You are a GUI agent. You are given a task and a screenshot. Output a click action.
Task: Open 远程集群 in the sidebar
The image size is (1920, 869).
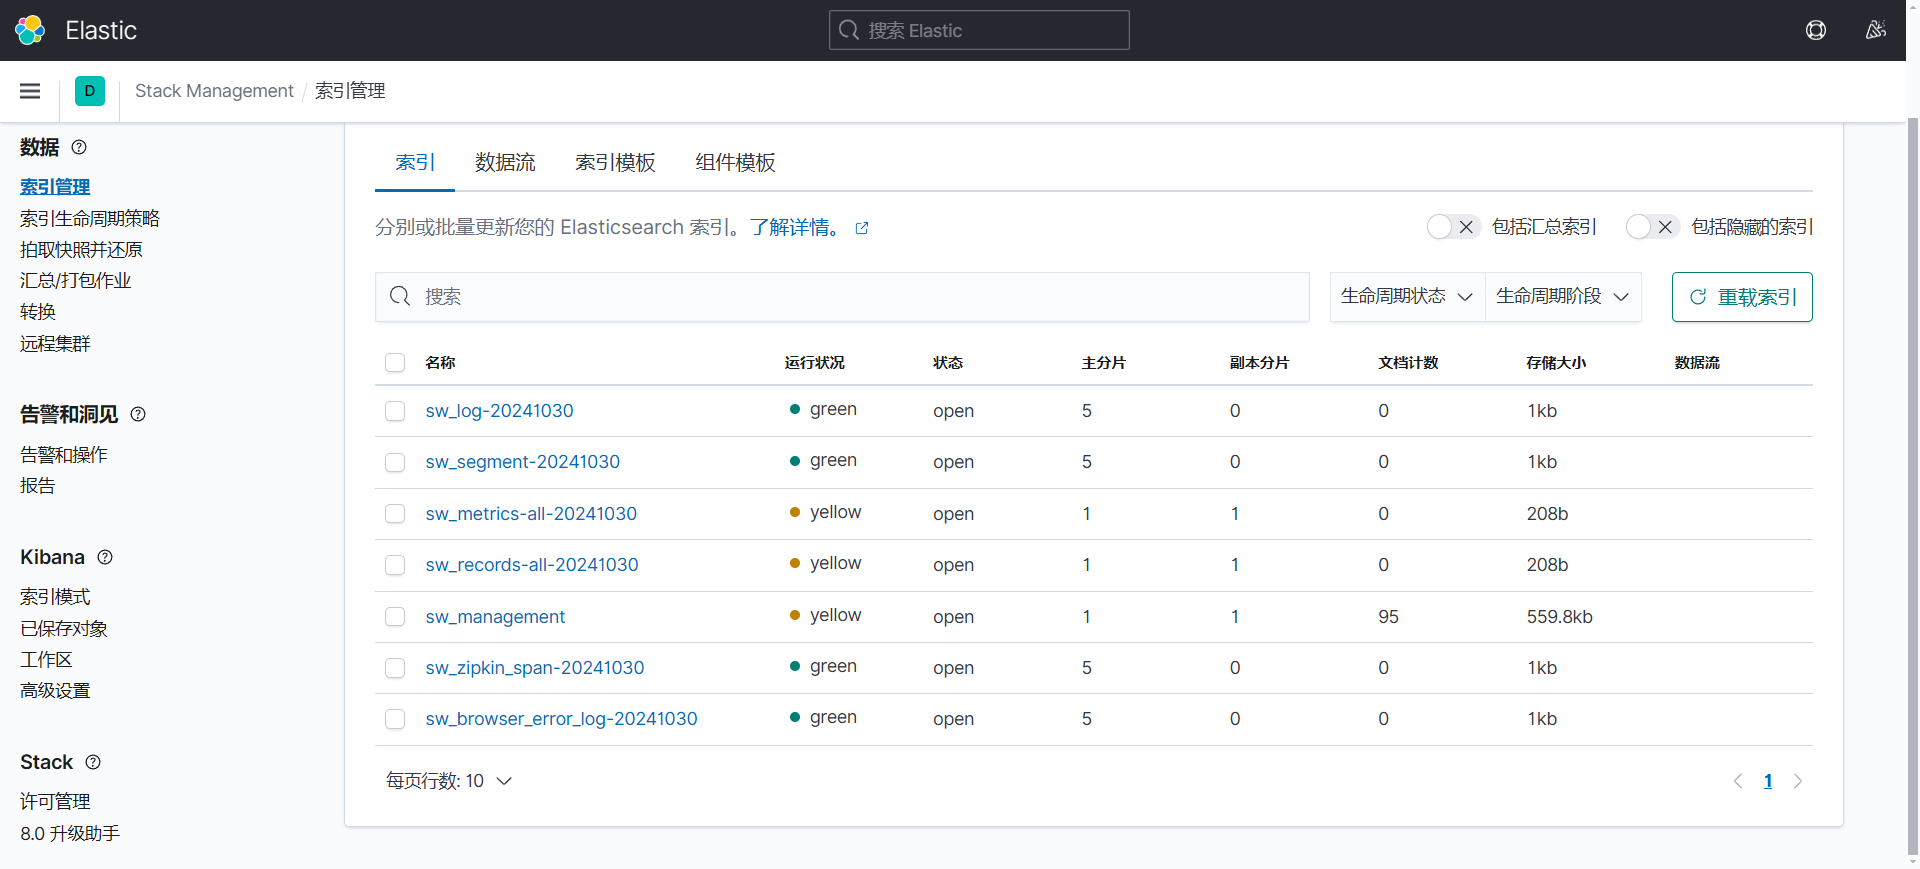(55, 343)
